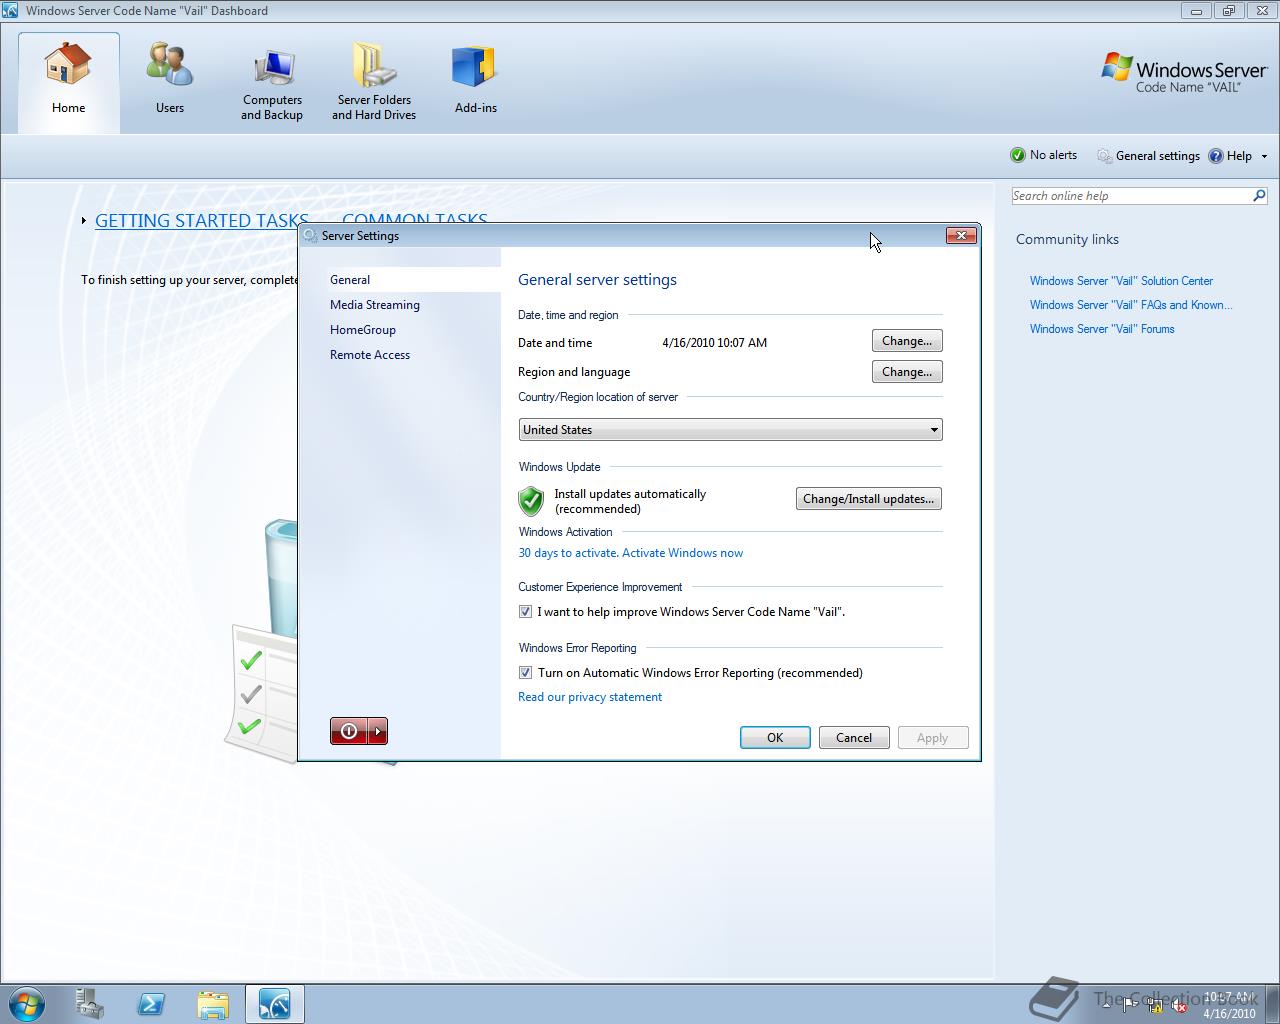Toggle help improve Windows Server checkbox
Screen dimensions: 1280x1024
(525, 612)
